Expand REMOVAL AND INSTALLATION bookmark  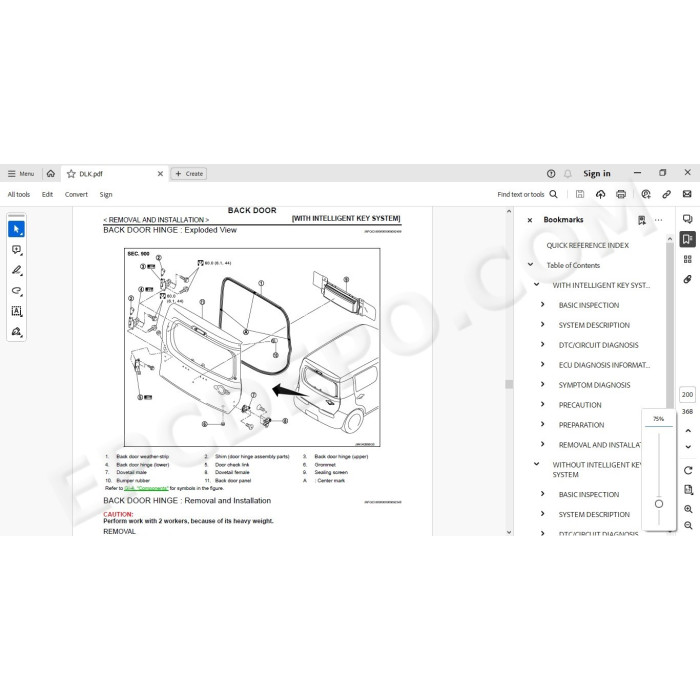(x=542, y=444)
